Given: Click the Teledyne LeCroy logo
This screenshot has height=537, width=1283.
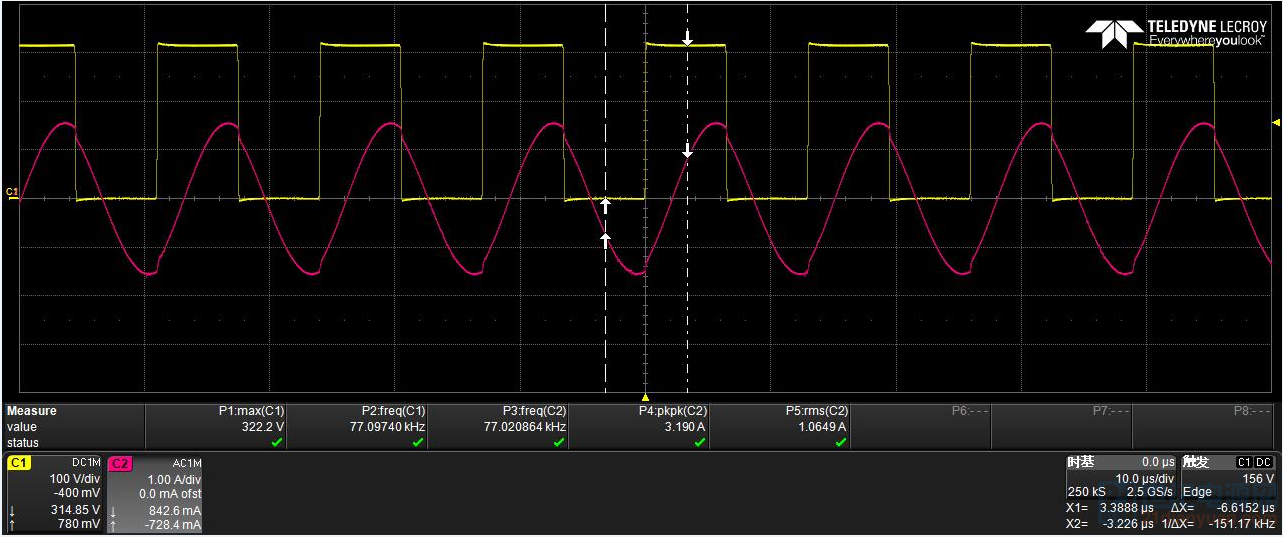Looking at the screenshot, I should click(1176, 33).
